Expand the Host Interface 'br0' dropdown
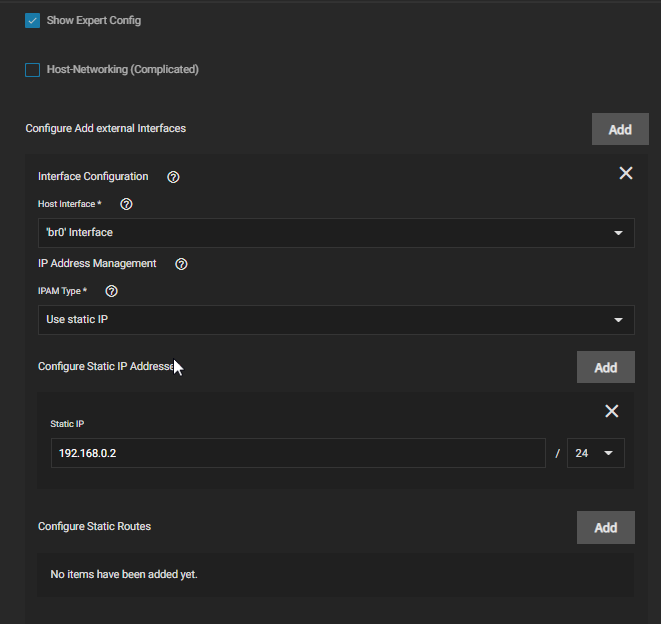661x624 pixels. click(x=335, y=233)
